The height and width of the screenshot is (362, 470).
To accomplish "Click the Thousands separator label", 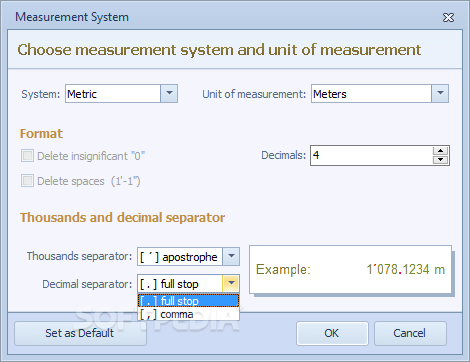I will coord(79,256).
